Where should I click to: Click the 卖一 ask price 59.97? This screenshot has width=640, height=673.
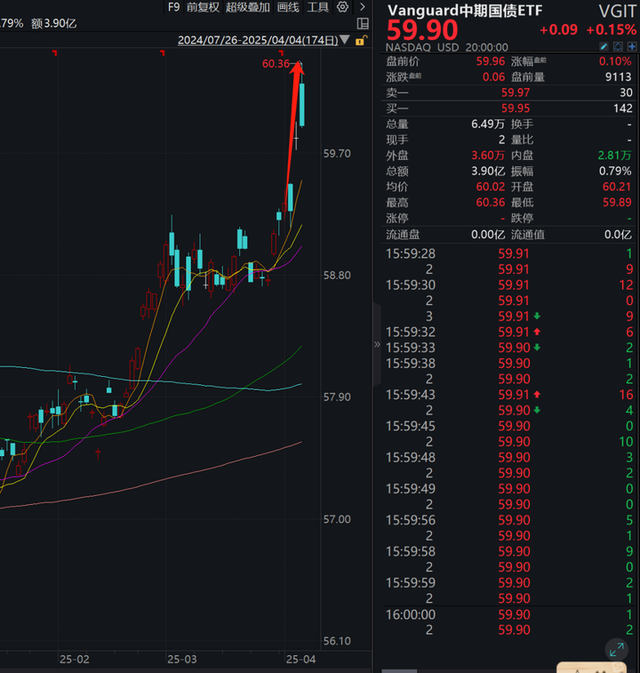pos(516,93)
